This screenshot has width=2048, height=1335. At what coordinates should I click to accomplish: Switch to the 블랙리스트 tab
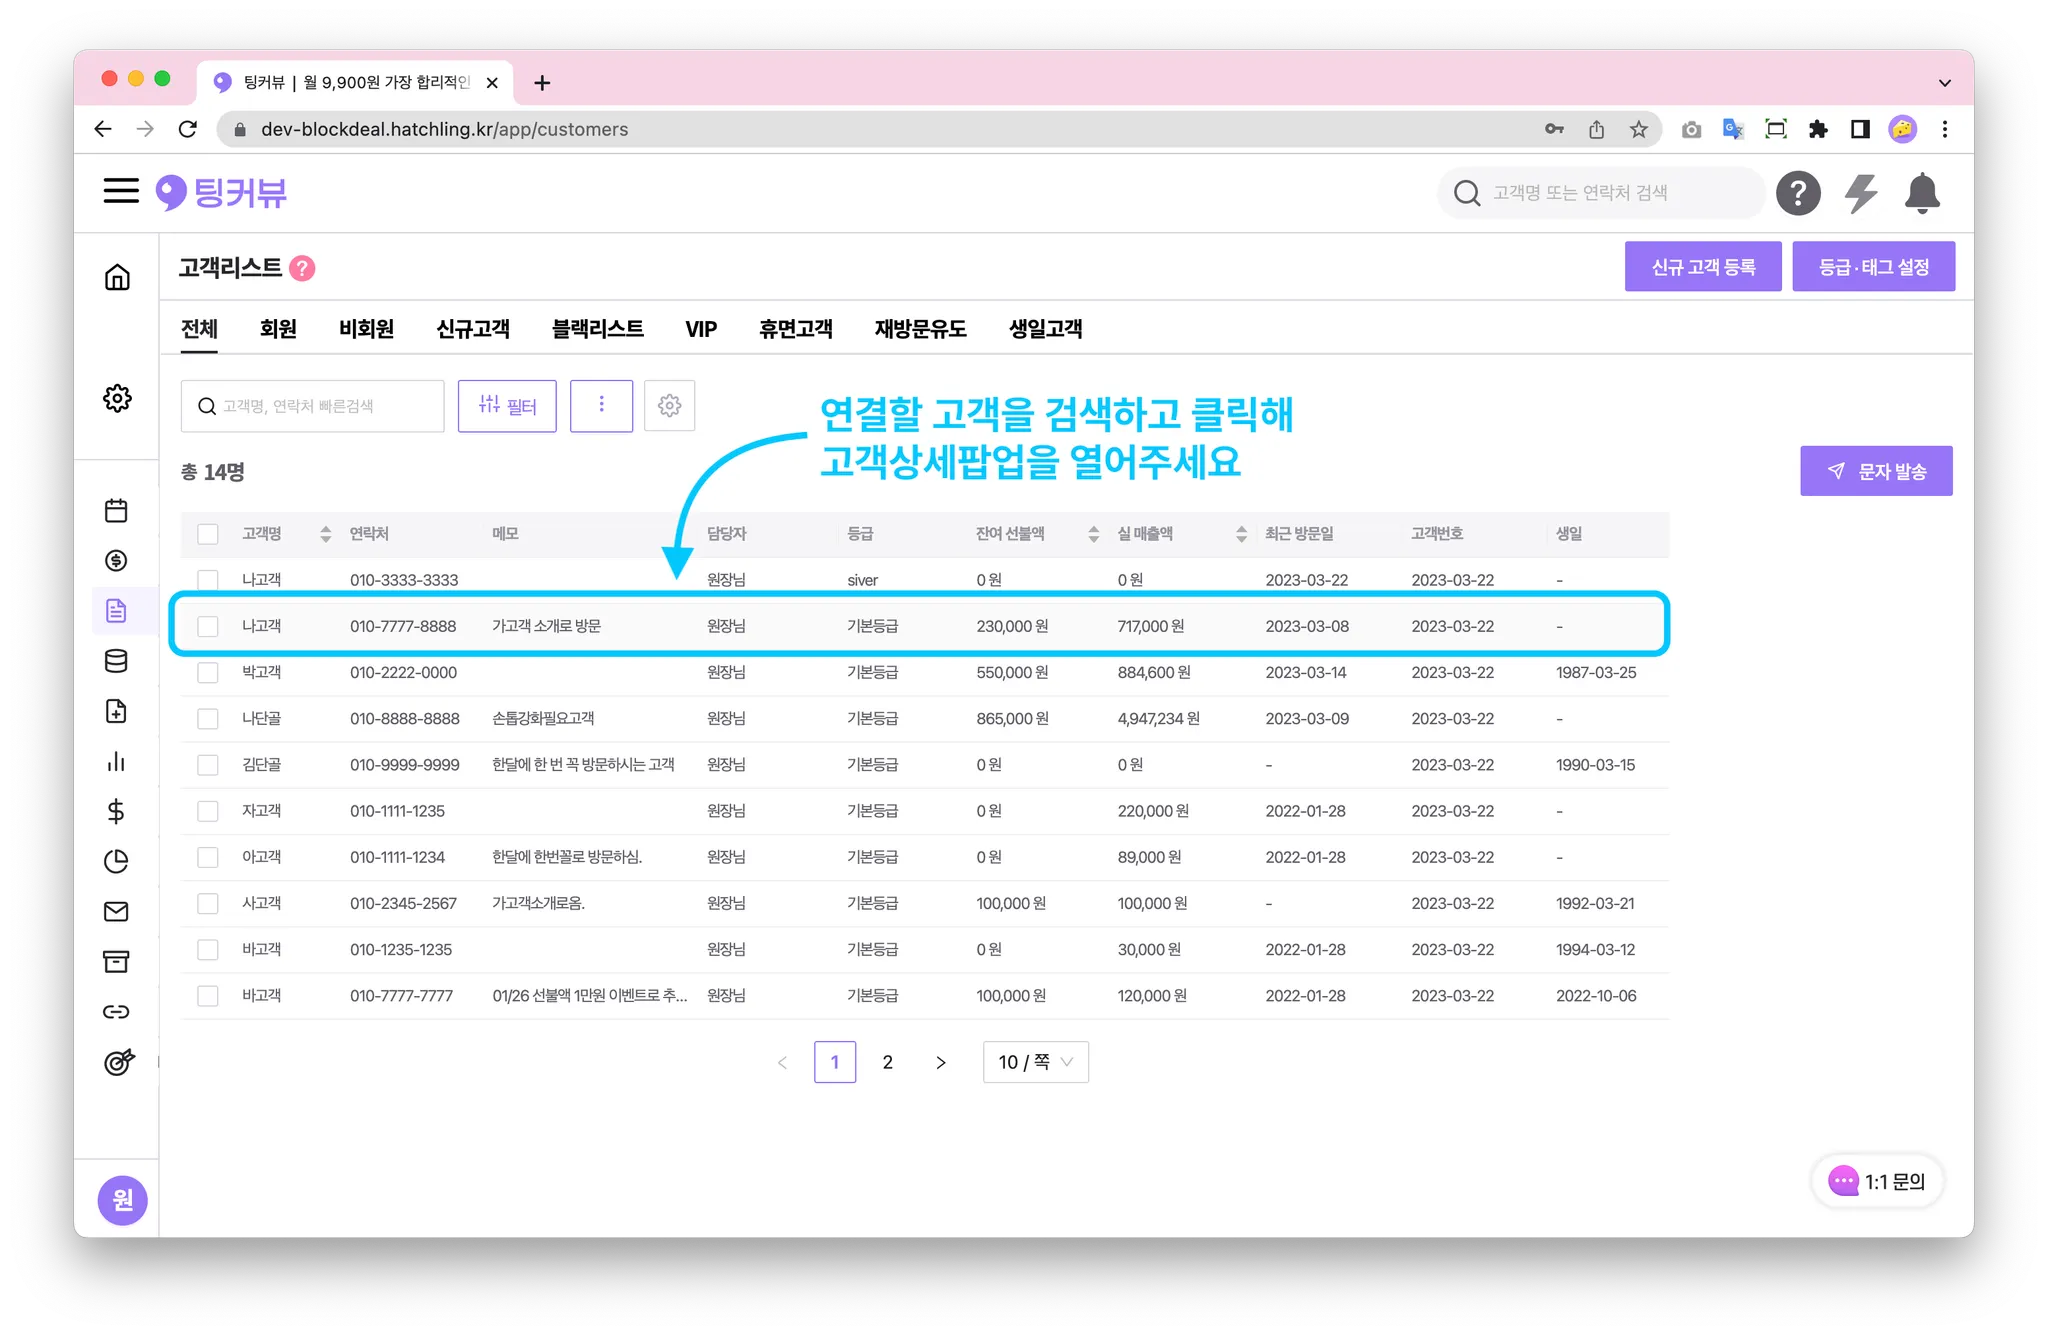[597, 329]
